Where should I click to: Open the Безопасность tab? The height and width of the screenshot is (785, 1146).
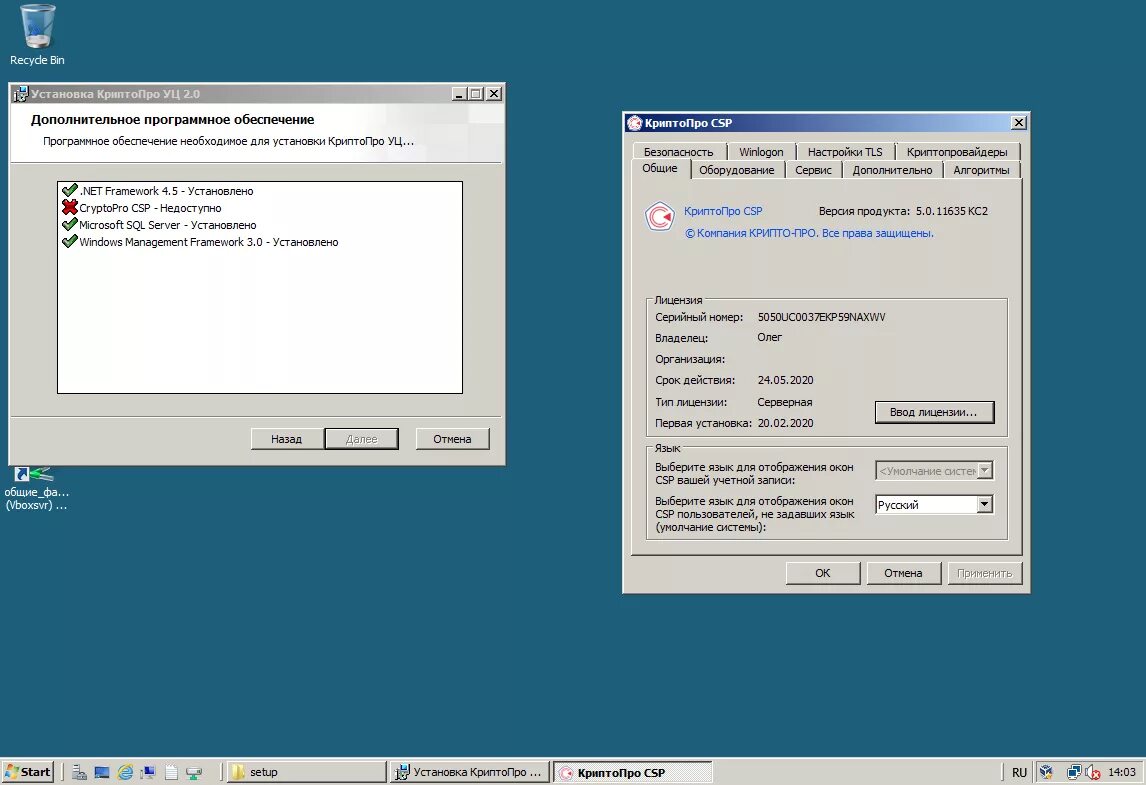(x=678, y=151)
